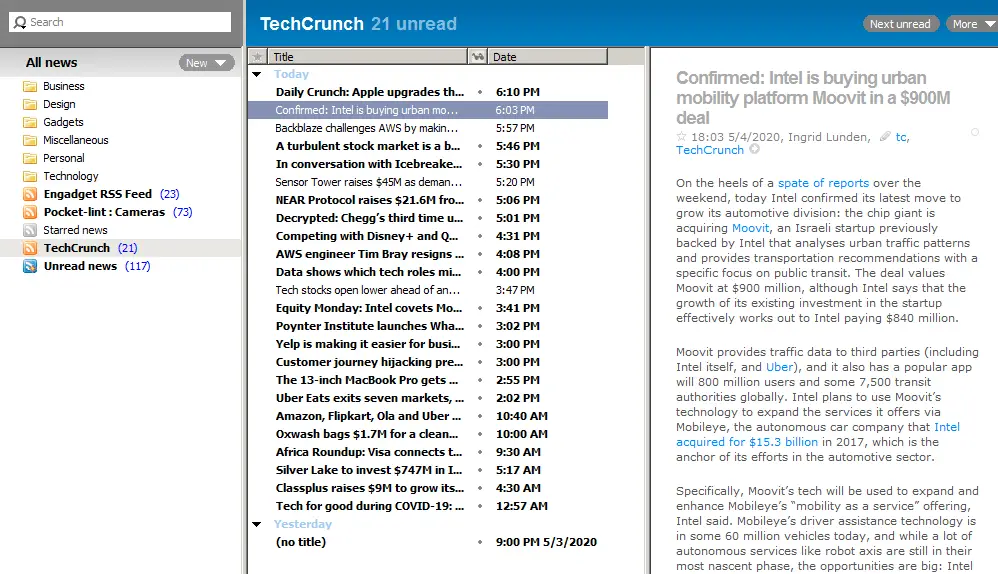This screenshot has width=998, height=574.
Task: Toggle unread dot for '(no title)' item
Action: pos(480,543)
